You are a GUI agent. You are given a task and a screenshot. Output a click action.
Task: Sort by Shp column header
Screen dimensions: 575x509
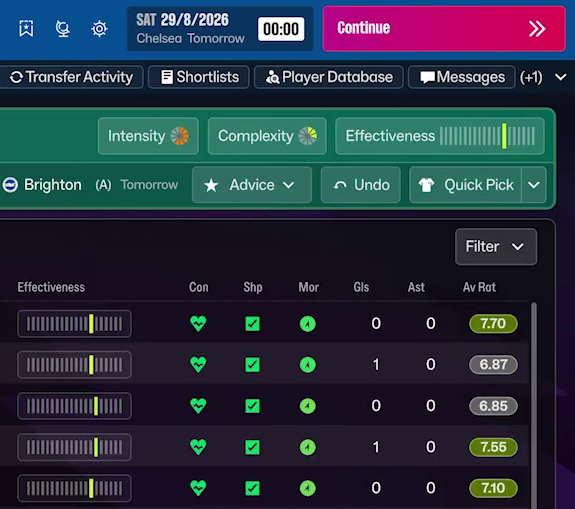(x=253, y=288)
